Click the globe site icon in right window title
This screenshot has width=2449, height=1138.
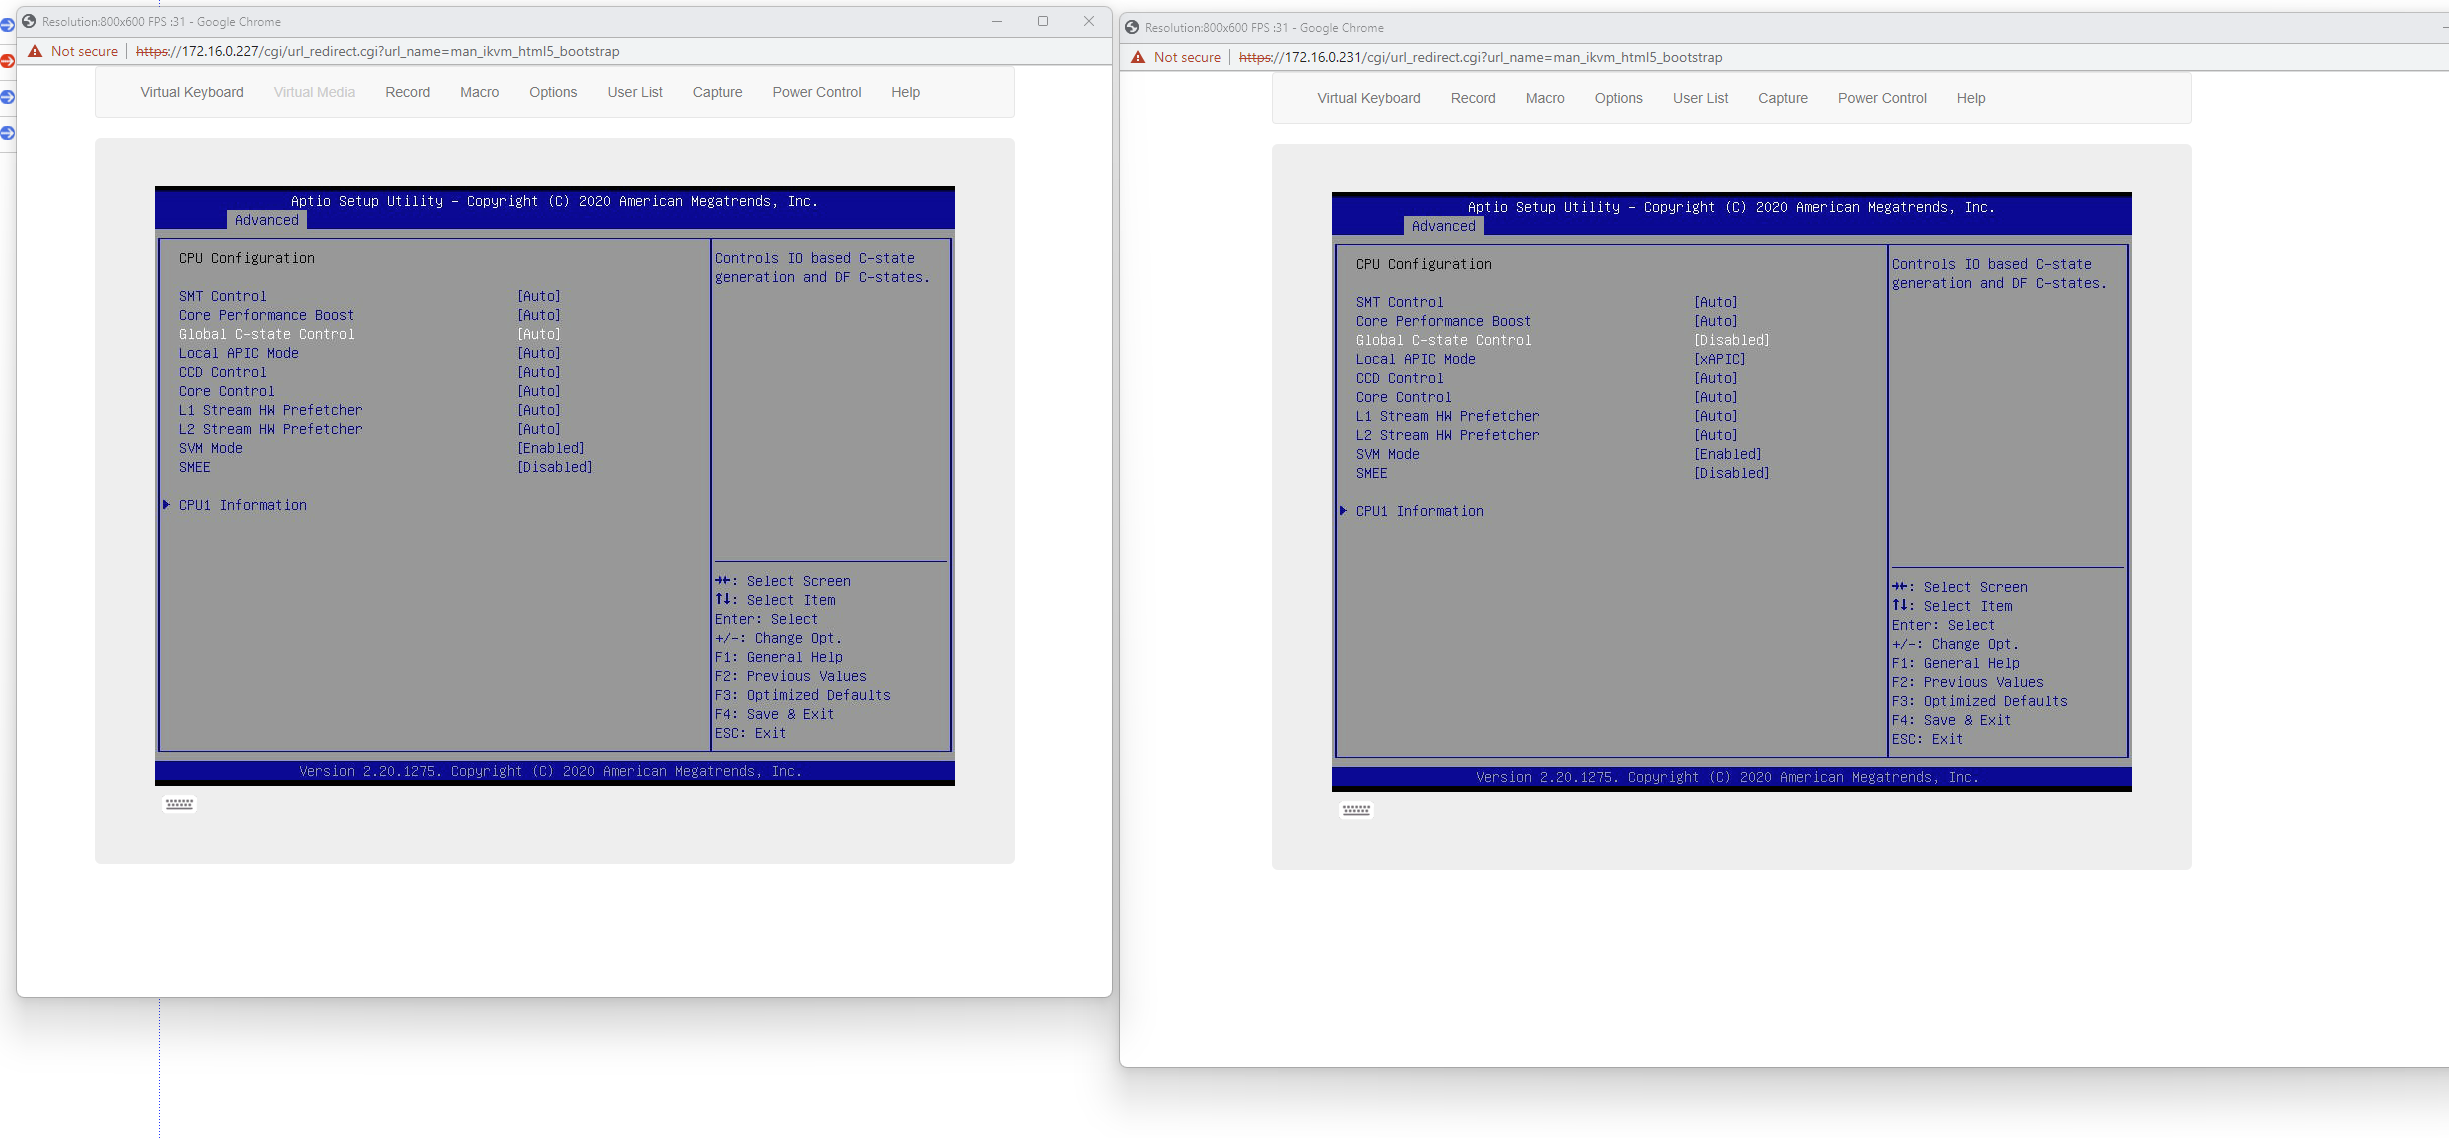point(1132,27)
